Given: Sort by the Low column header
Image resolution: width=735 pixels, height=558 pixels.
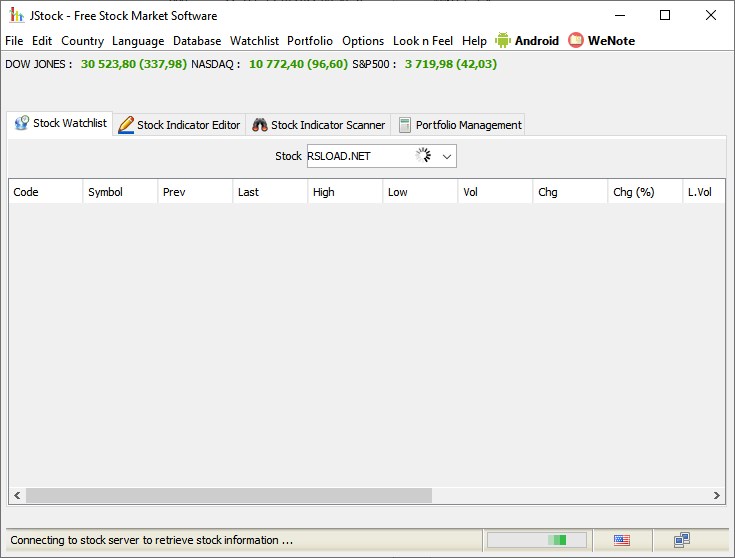Looking at the screenshot, I should [x=420, y=192].
